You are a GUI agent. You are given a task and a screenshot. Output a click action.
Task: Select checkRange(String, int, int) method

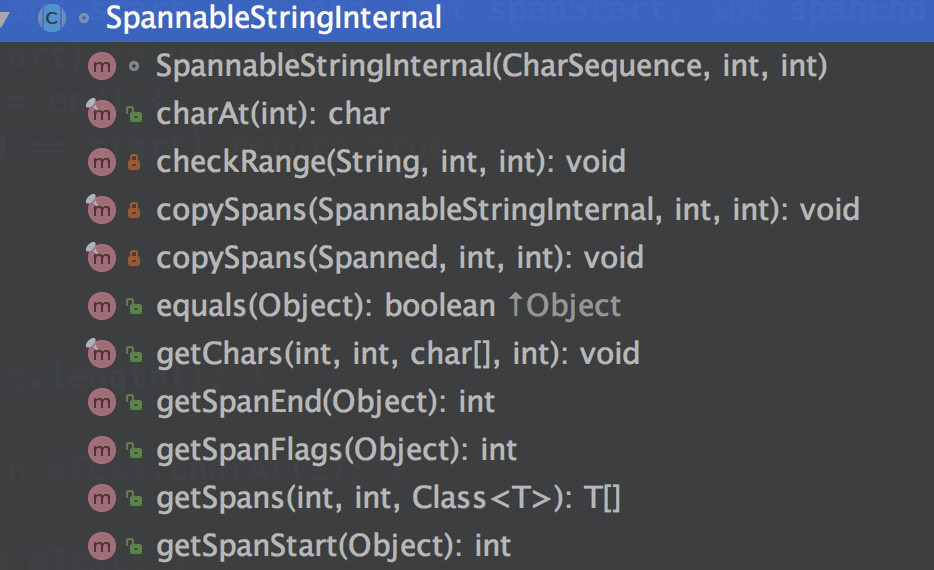(x=390, y=162)
